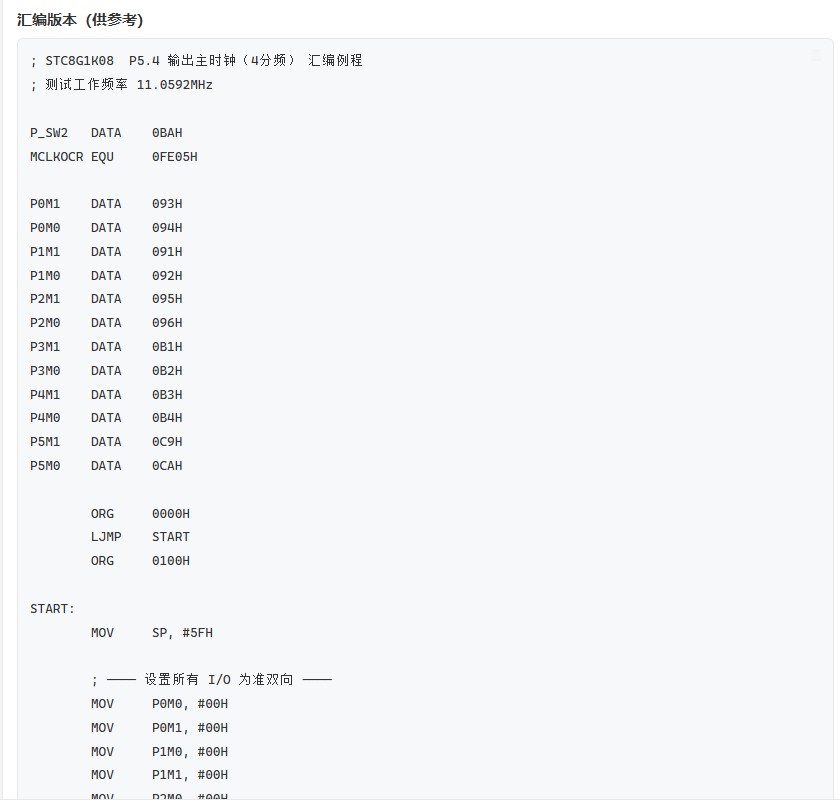Click the START operand after LJMP
Screen dimensions: 840x802
point(171,537)
